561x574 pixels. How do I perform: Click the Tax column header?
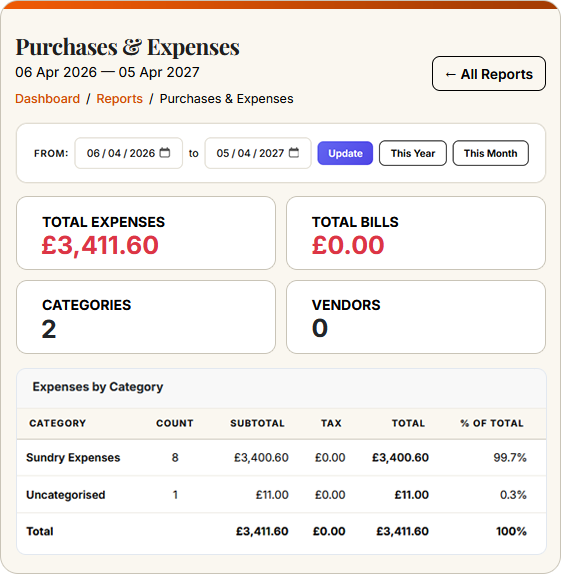tap(331, 423)
